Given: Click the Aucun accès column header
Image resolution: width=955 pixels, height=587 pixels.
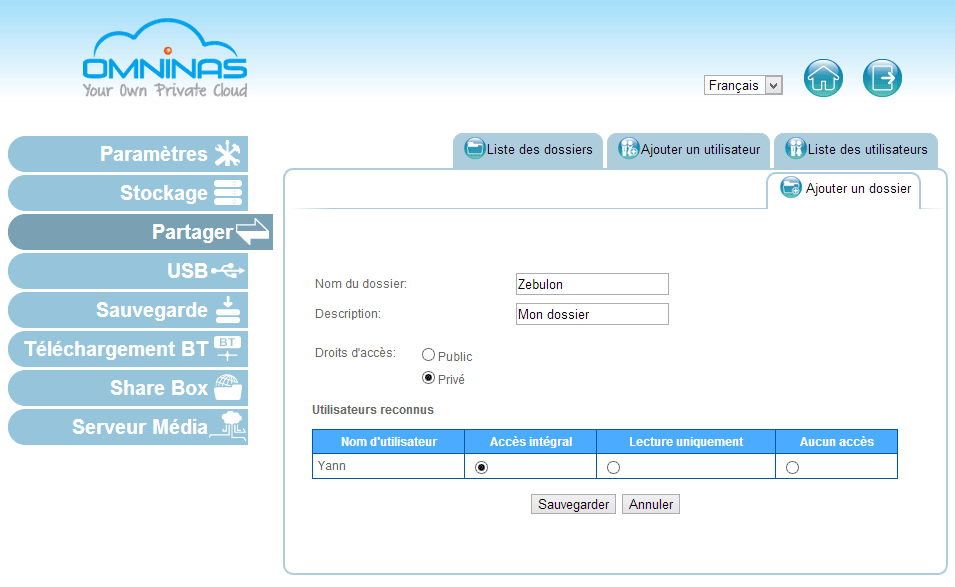Looking at the screenshot, I should 836,441.
